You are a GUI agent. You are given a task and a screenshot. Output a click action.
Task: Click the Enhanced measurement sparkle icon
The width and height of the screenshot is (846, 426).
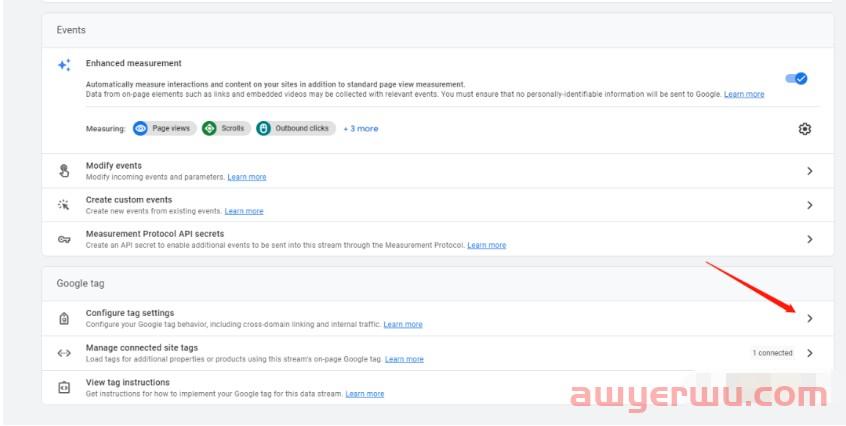tap(64, 65)
